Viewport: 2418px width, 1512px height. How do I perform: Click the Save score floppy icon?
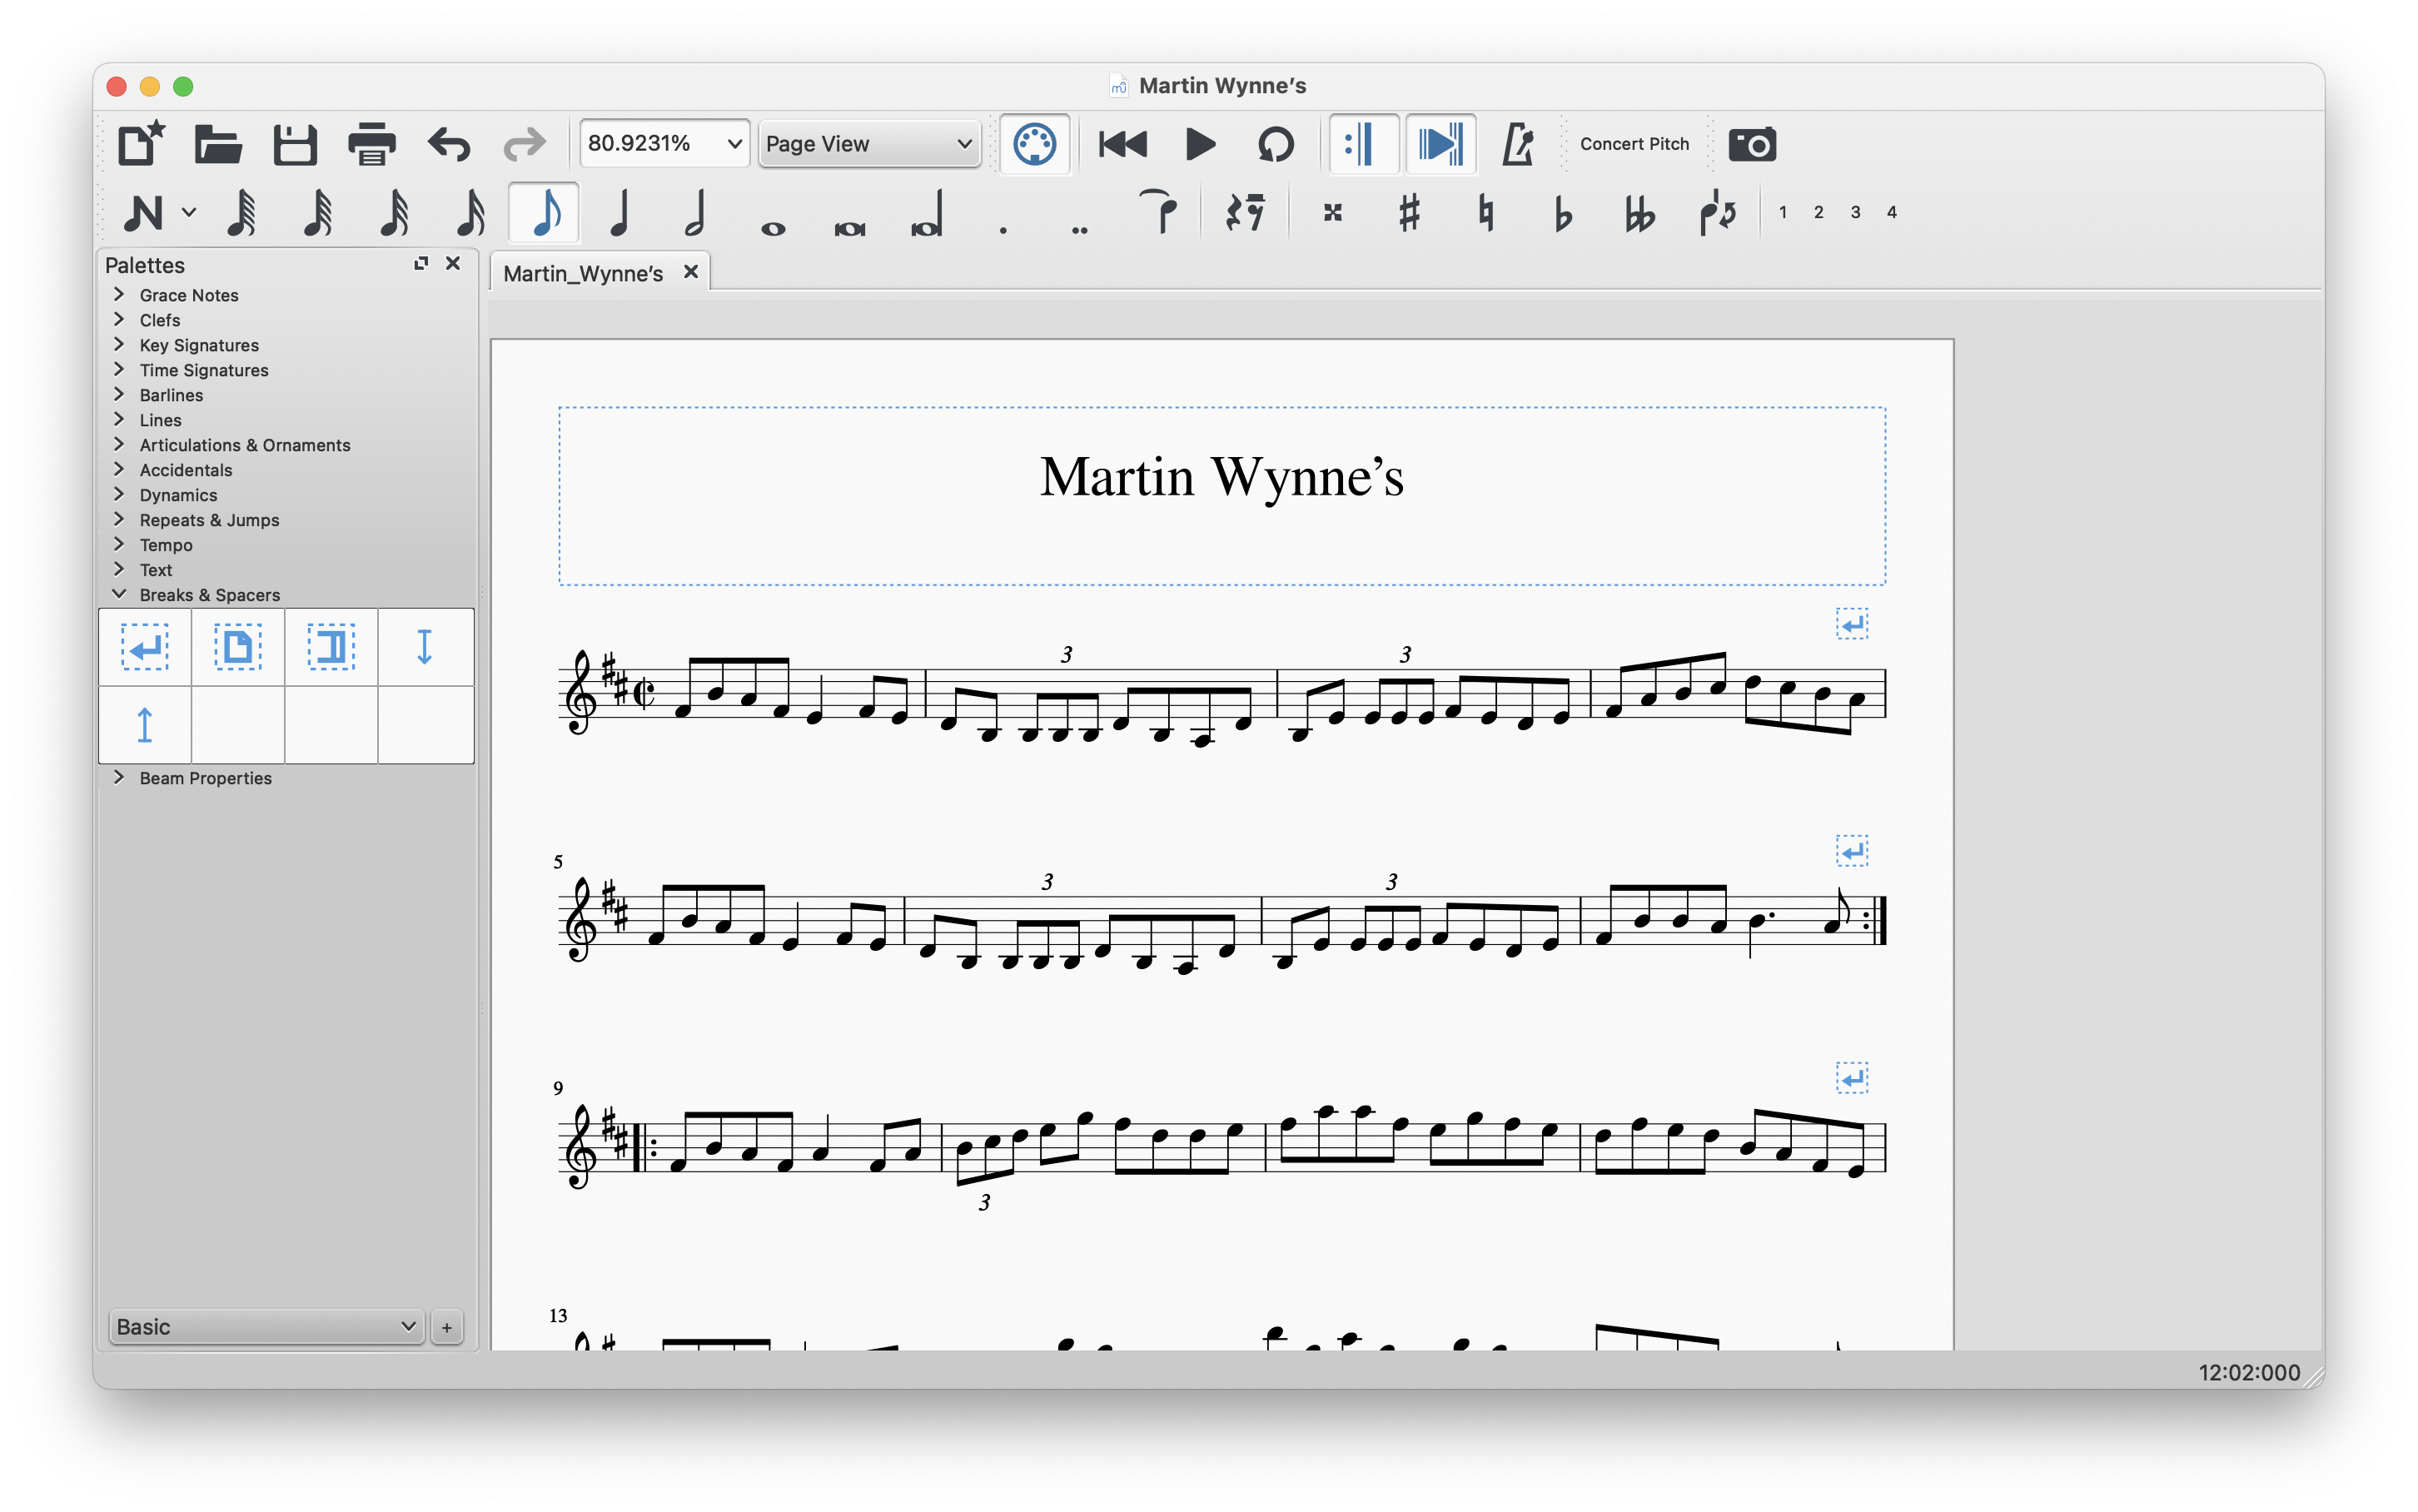(x=295, y=144)
